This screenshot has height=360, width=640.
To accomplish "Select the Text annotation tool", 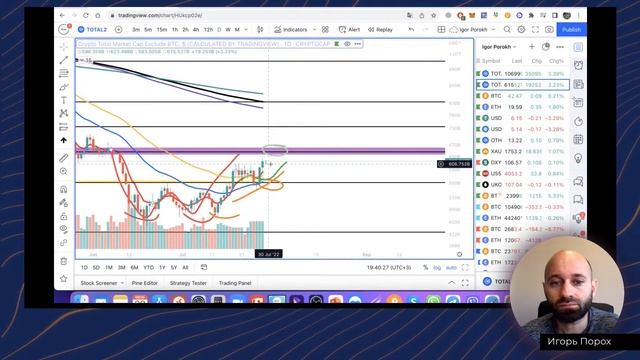I will (64, 100).
